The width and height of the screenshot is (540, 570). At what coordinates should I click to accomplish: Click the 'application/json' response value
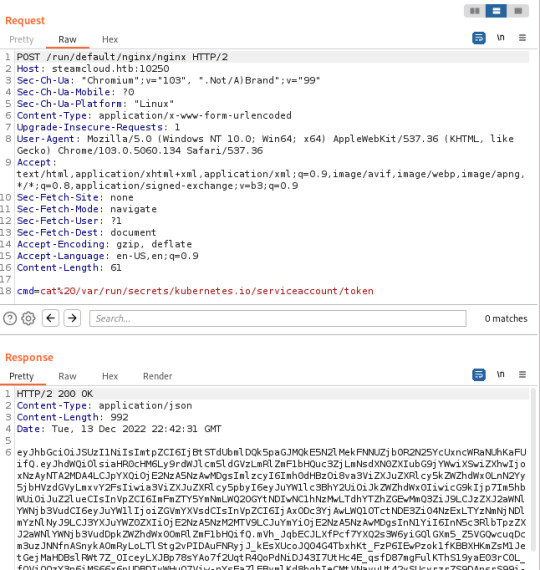pyautogui.click(x=145, y=405)
